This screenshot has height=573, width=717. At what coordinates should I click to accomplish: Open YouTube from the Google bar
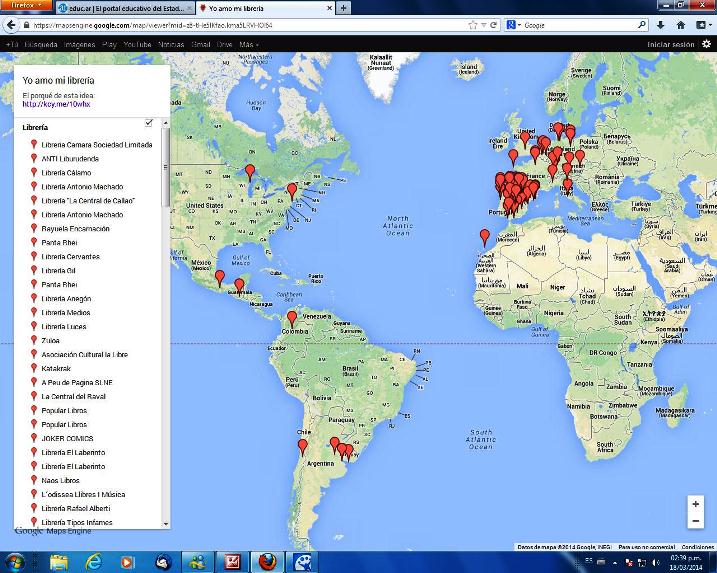(137, 45)
